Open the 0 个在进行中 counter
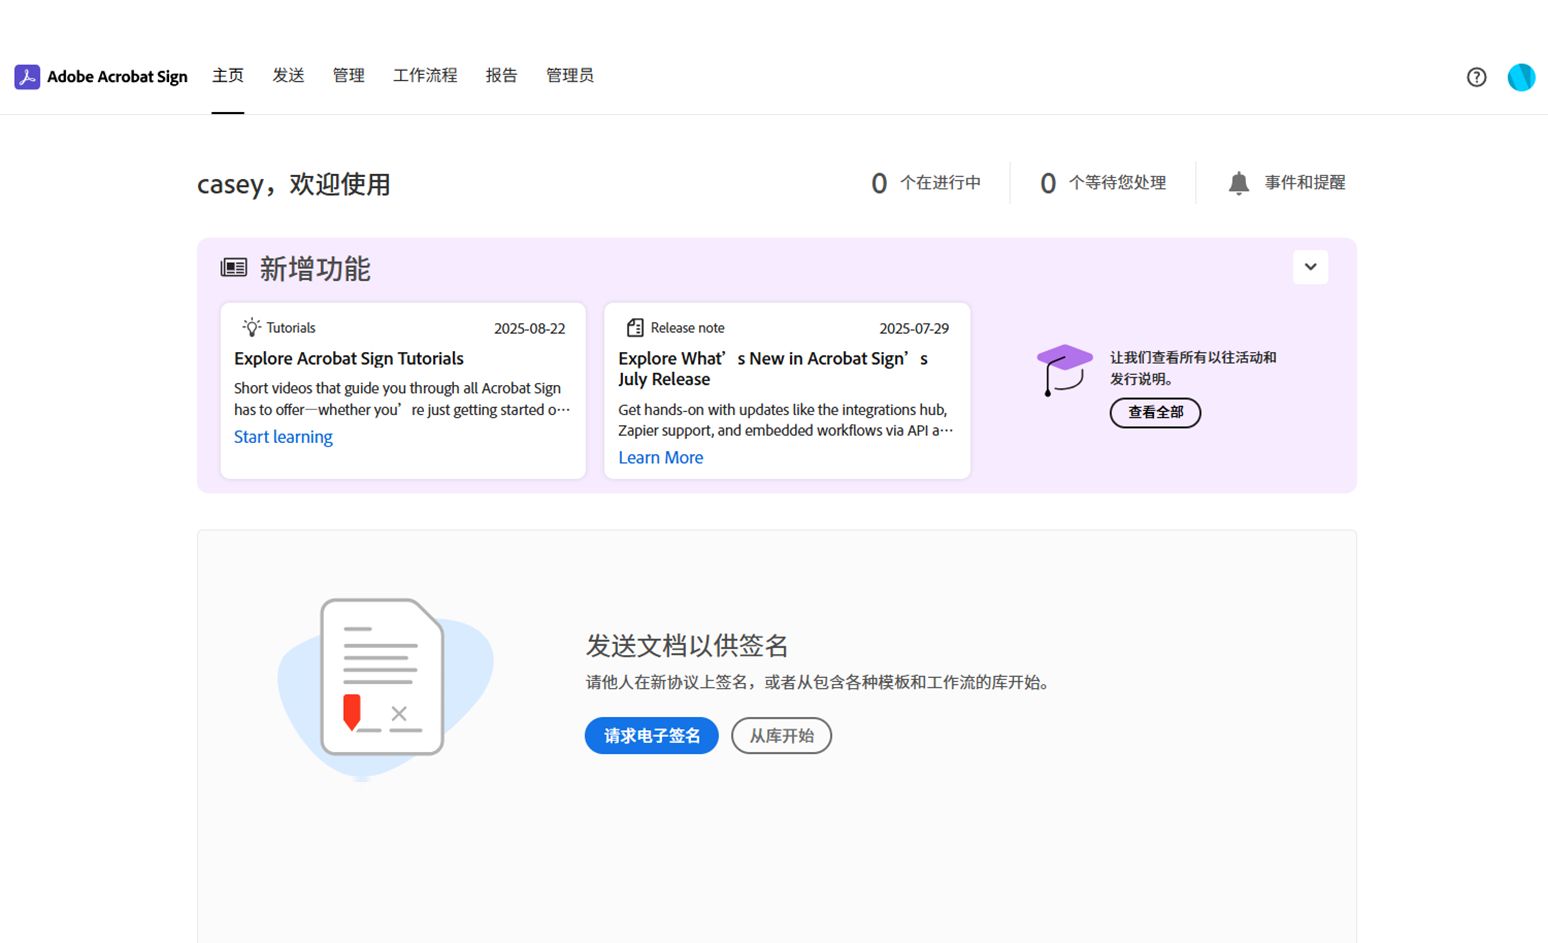 926,183
